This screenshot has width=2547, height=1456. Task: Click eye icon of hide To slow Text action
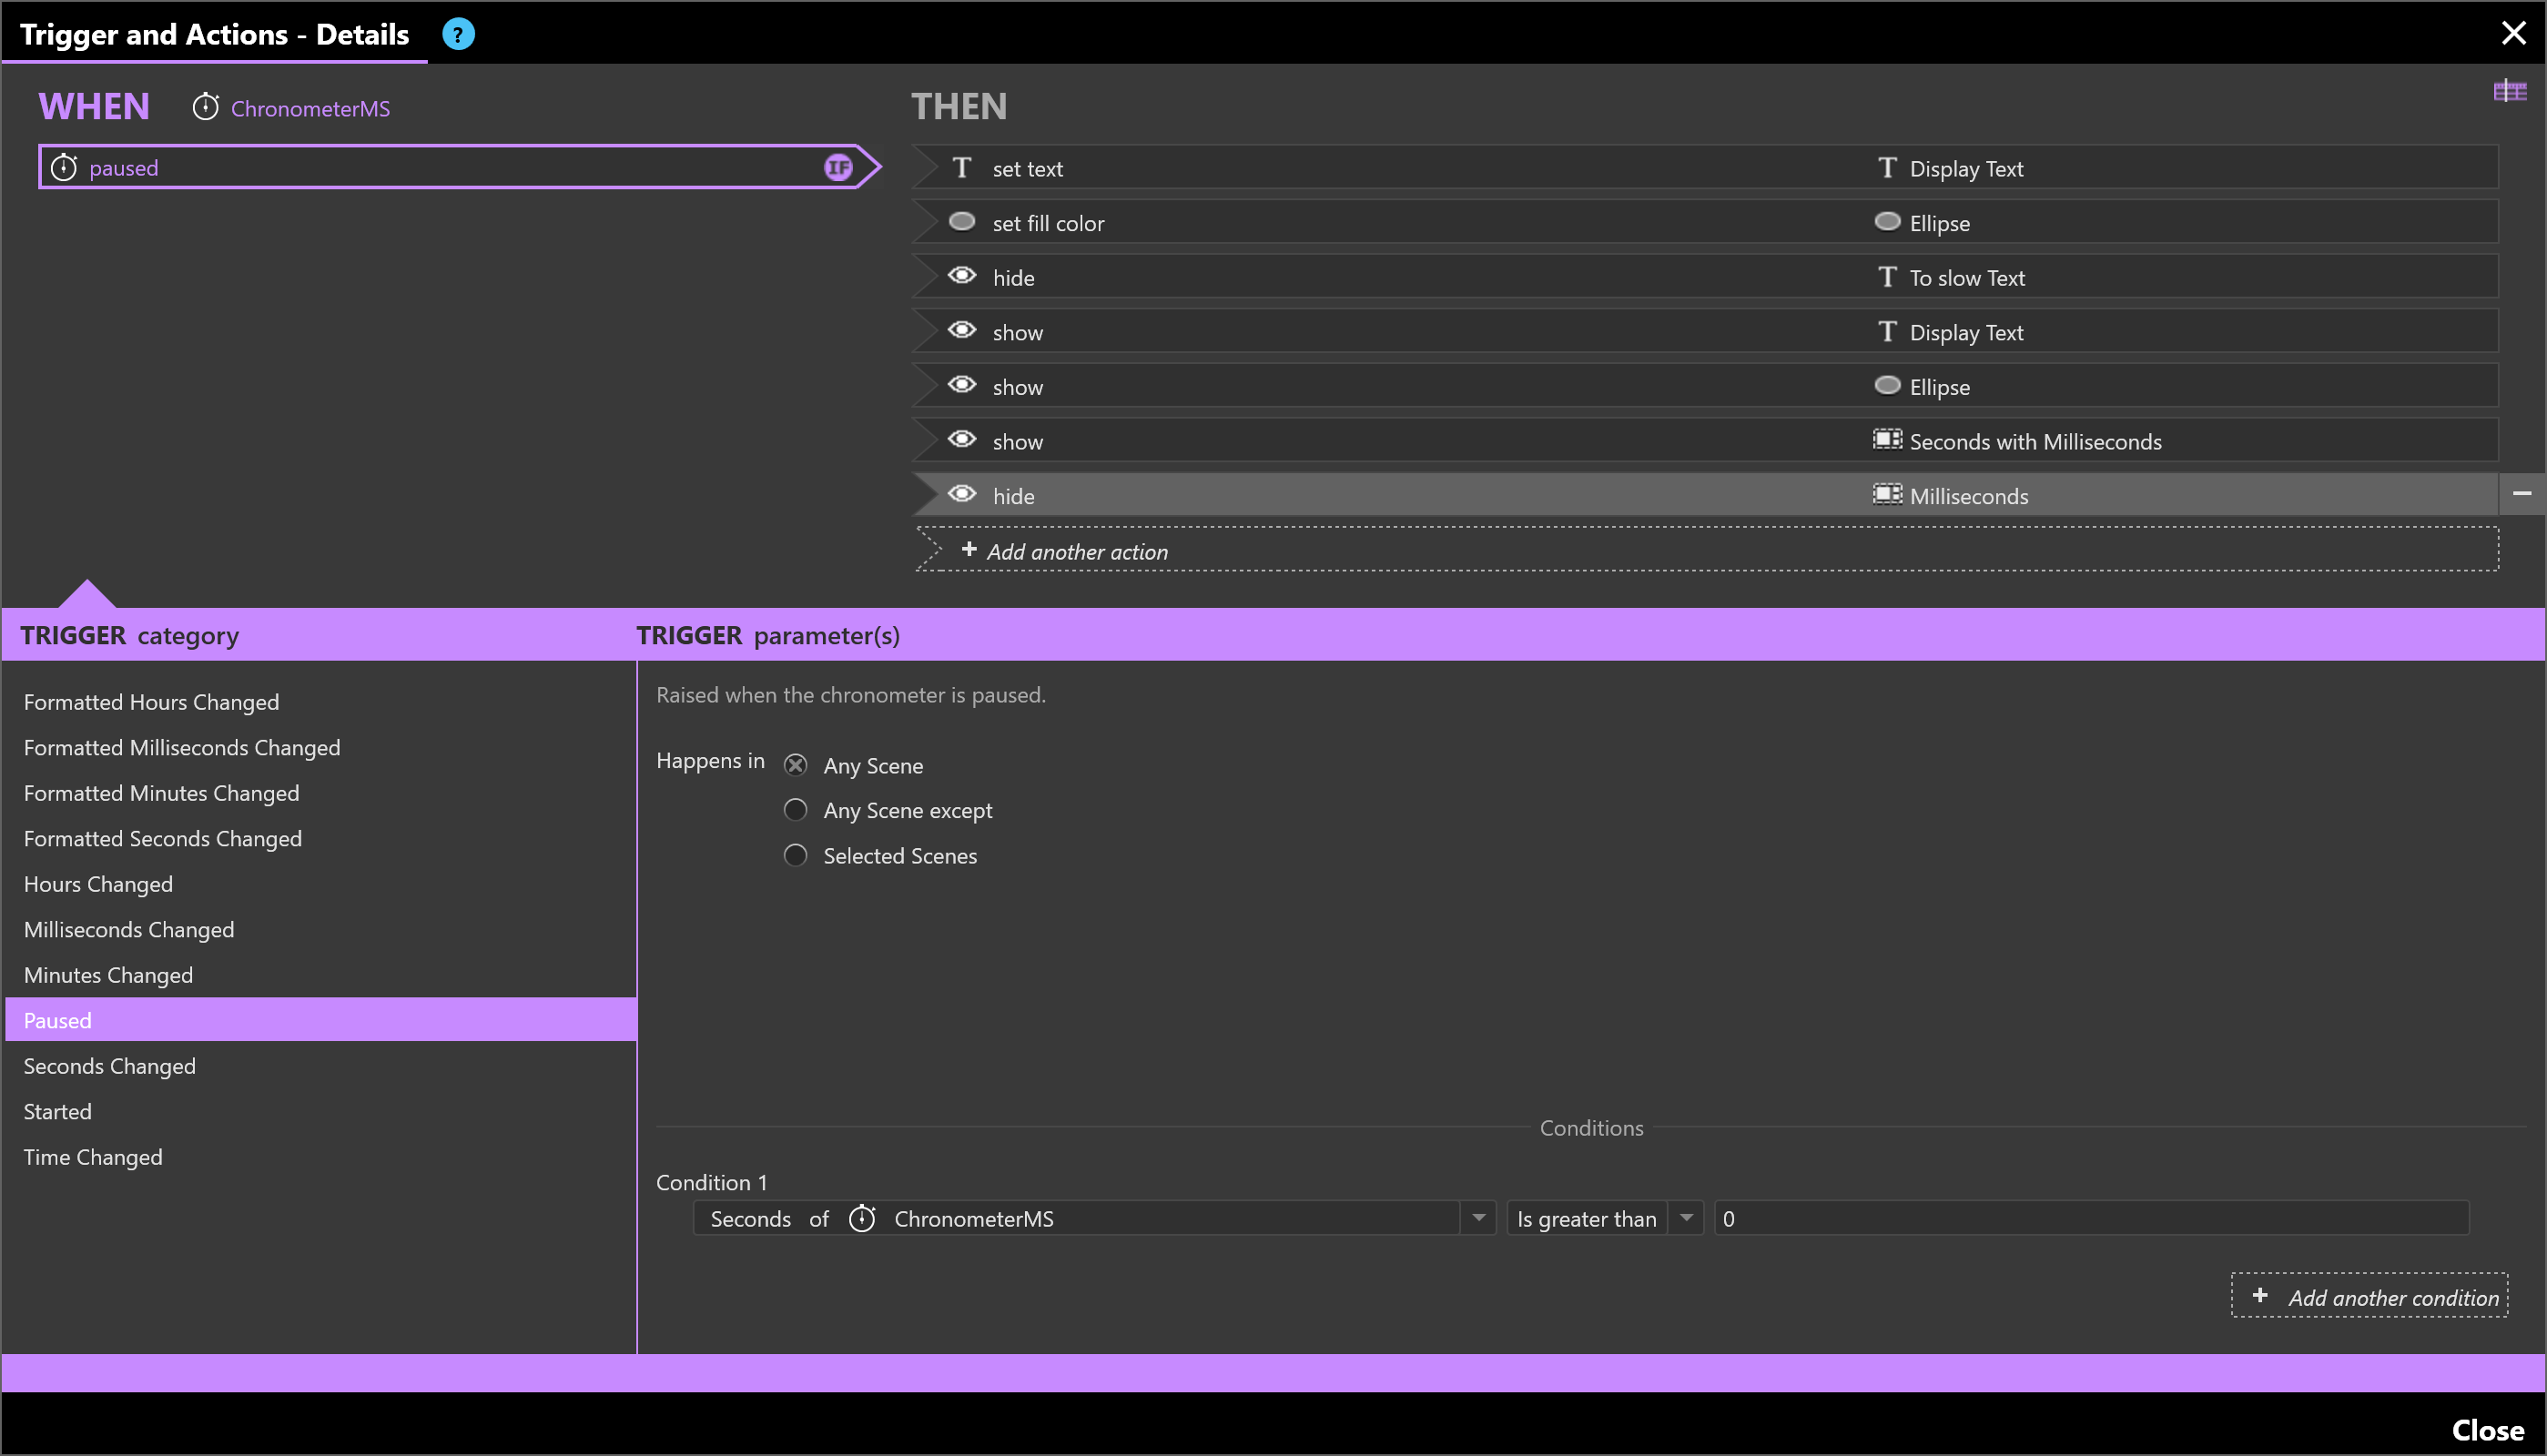point(962,276)
